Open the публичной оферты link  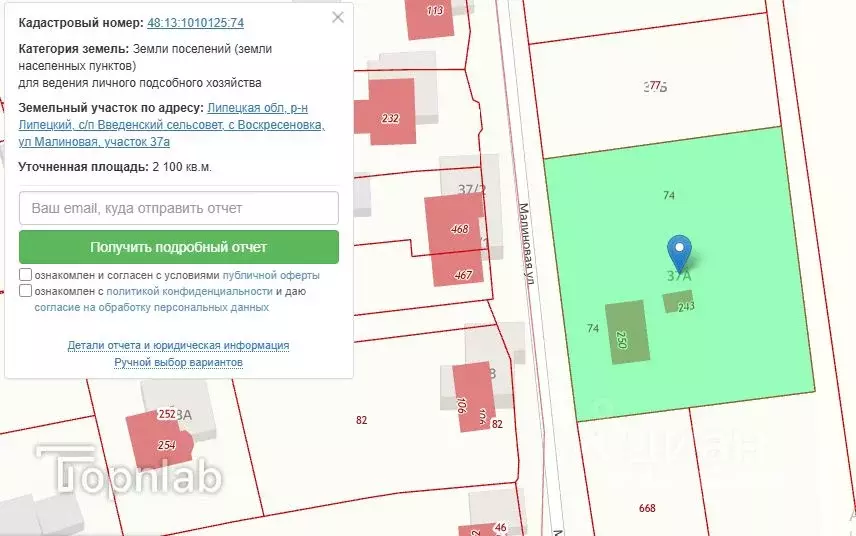point(271,275)
